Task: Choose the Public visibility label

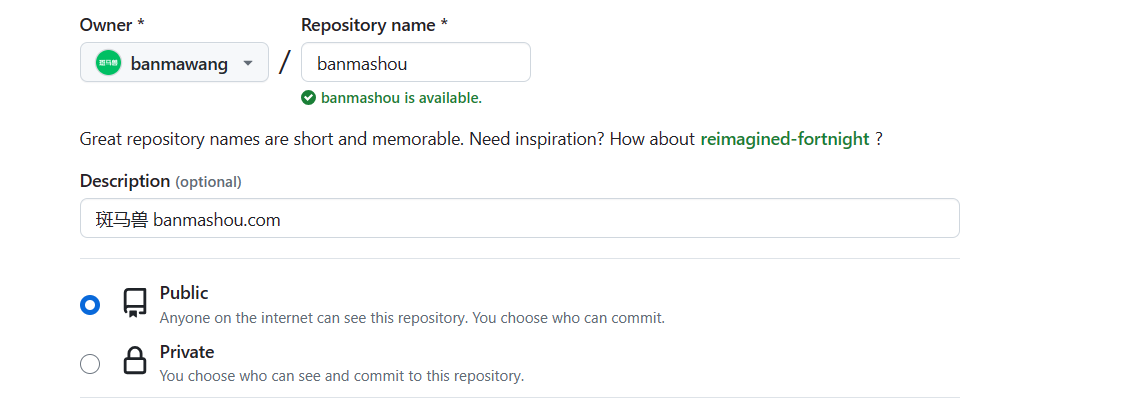Action: pos(184,293)
